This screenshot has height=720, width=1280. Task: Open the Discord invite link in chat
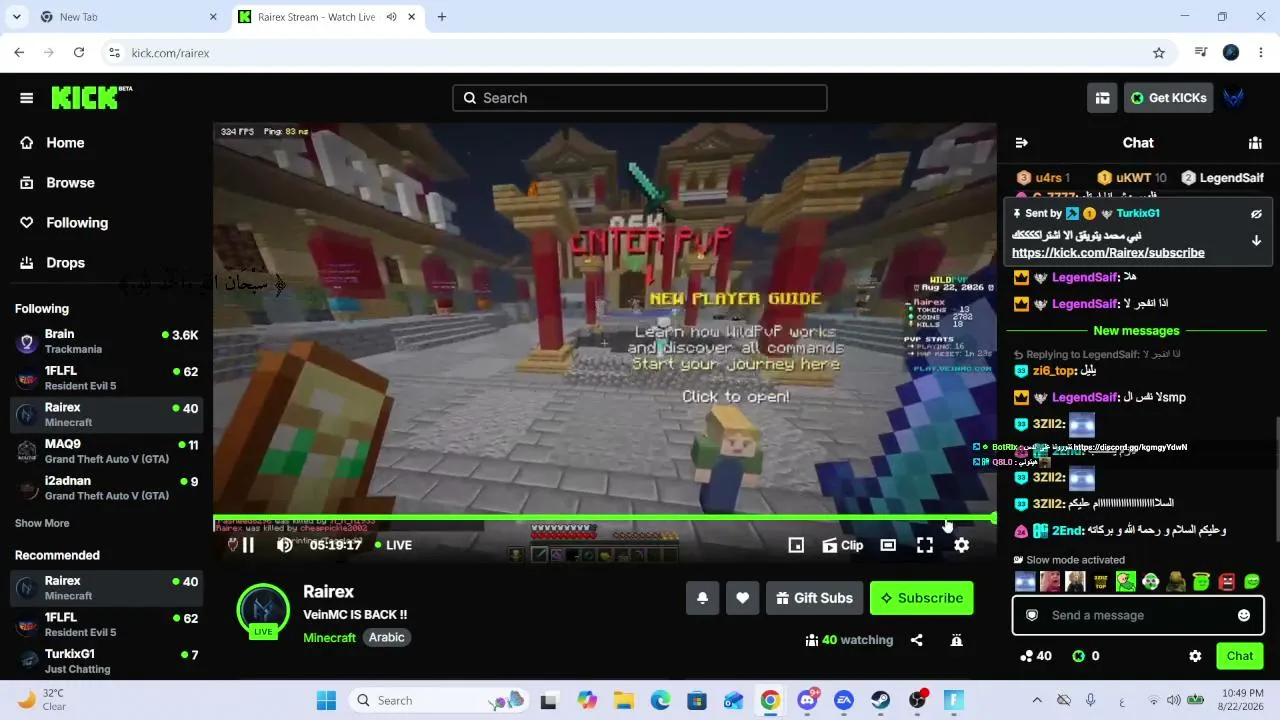pos(1130,447)
